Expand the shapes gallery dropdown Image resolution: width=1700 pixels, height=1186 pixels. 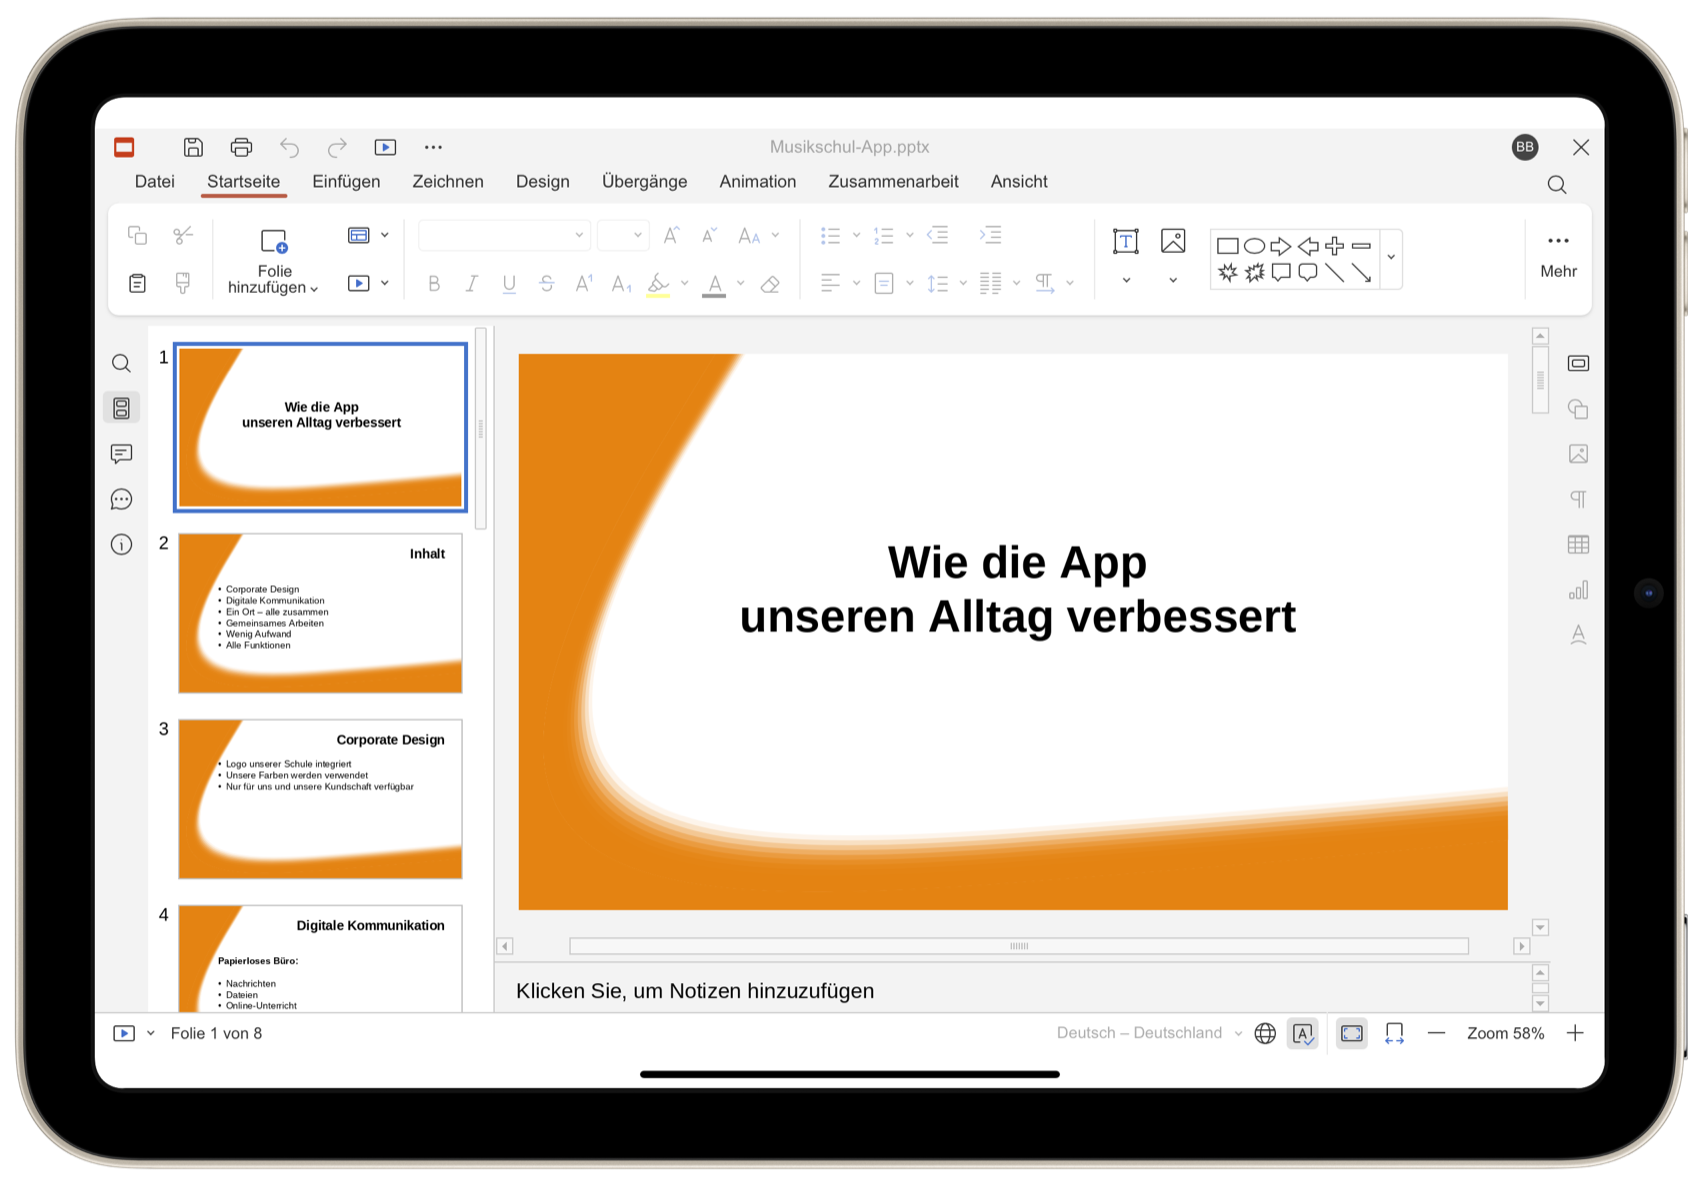pyautogui.click(x=1391, y=258)
